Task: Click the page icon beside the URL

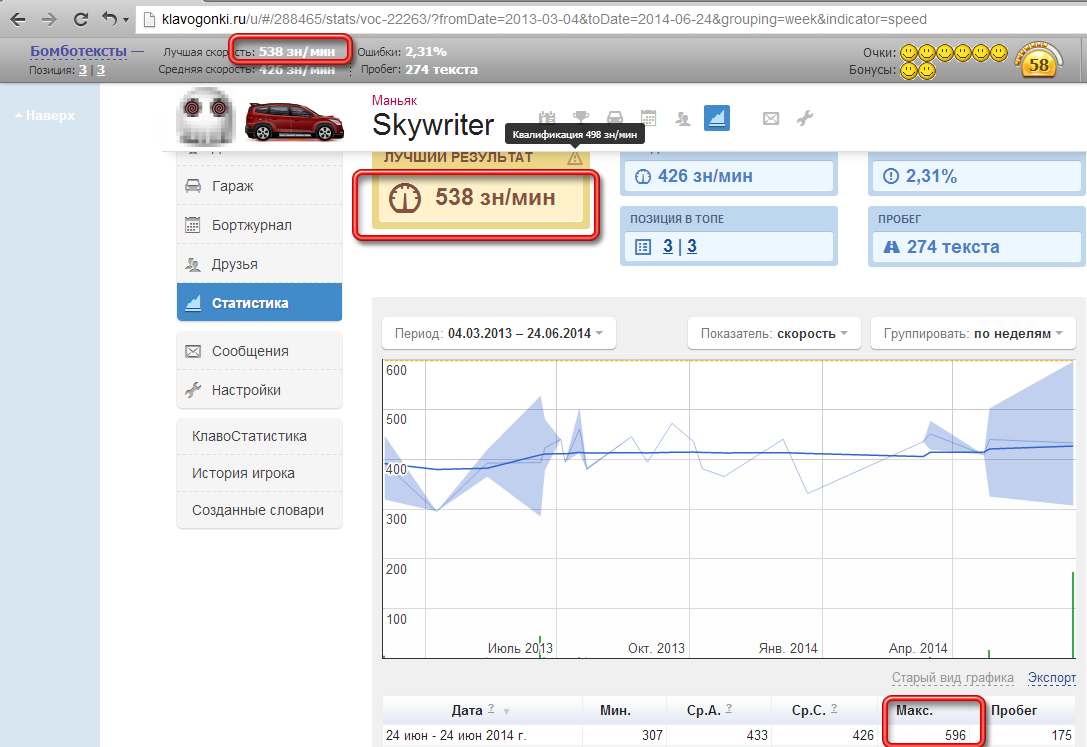Action: coord(149,19)
